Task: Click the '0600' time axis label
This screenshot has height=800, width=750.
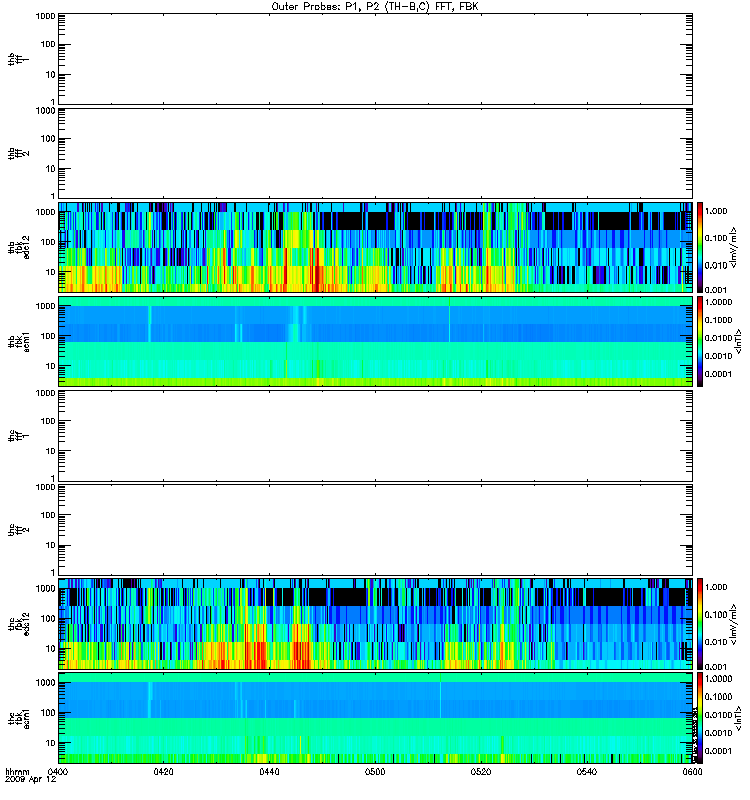Action: click(692, 771)
